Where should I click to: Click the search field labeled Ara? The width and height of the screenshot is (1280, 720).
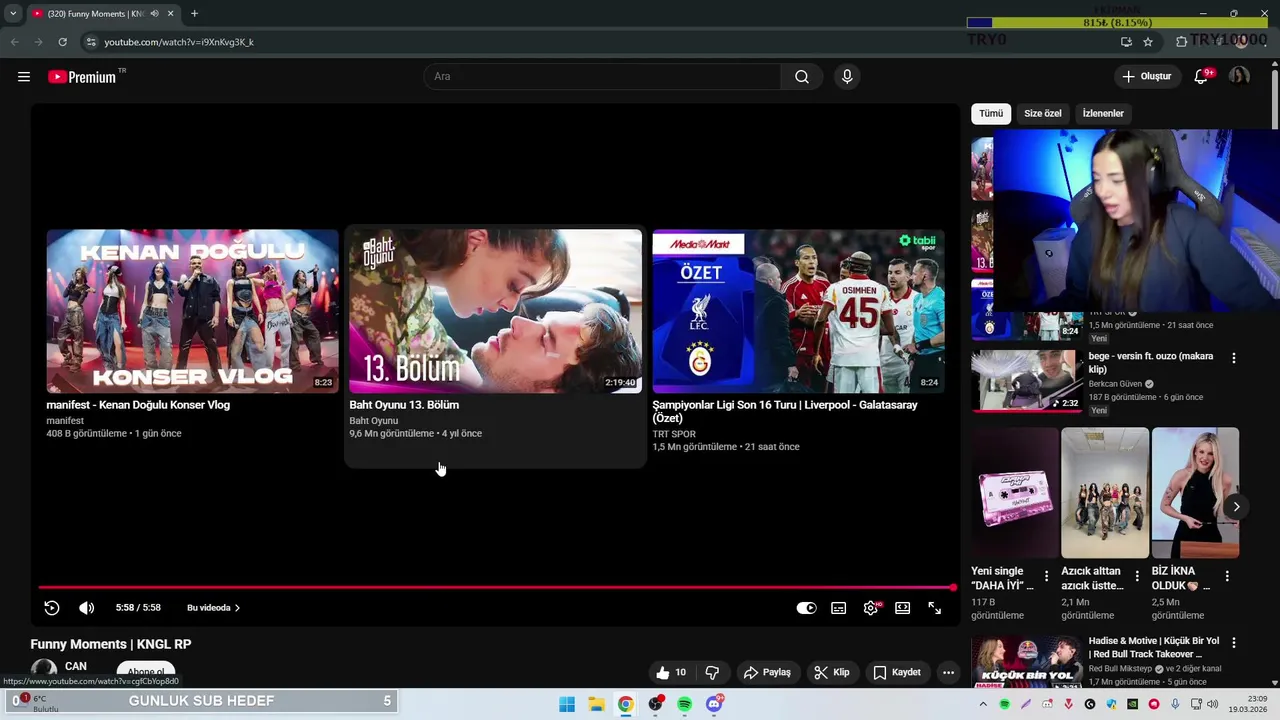(x=603, y=77)
